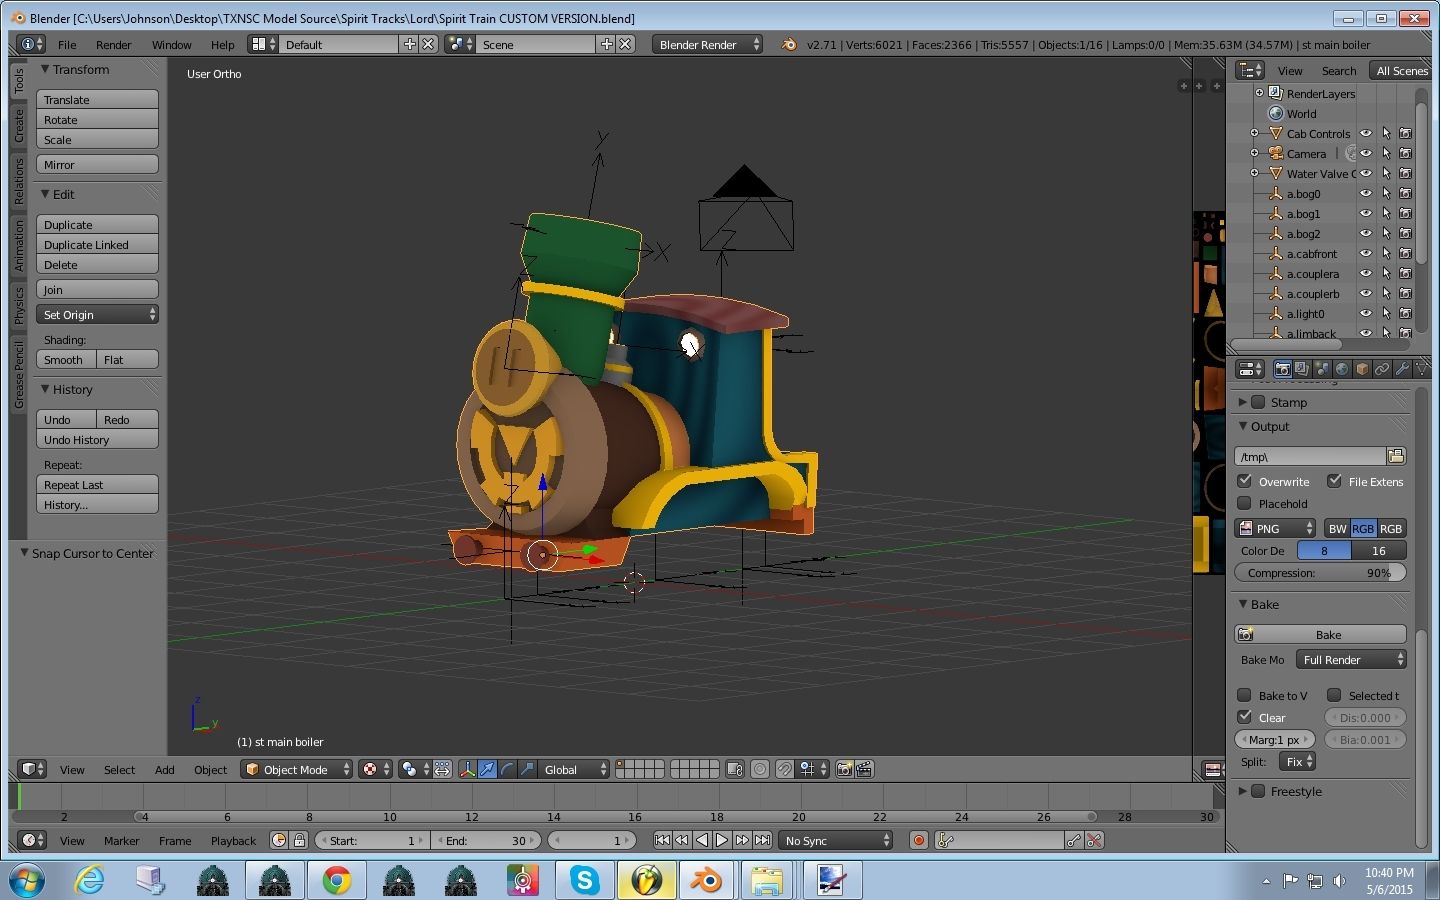Jump to the last frame of the timeline
This screenshot has height=900, width=1440.
(762, 840)
